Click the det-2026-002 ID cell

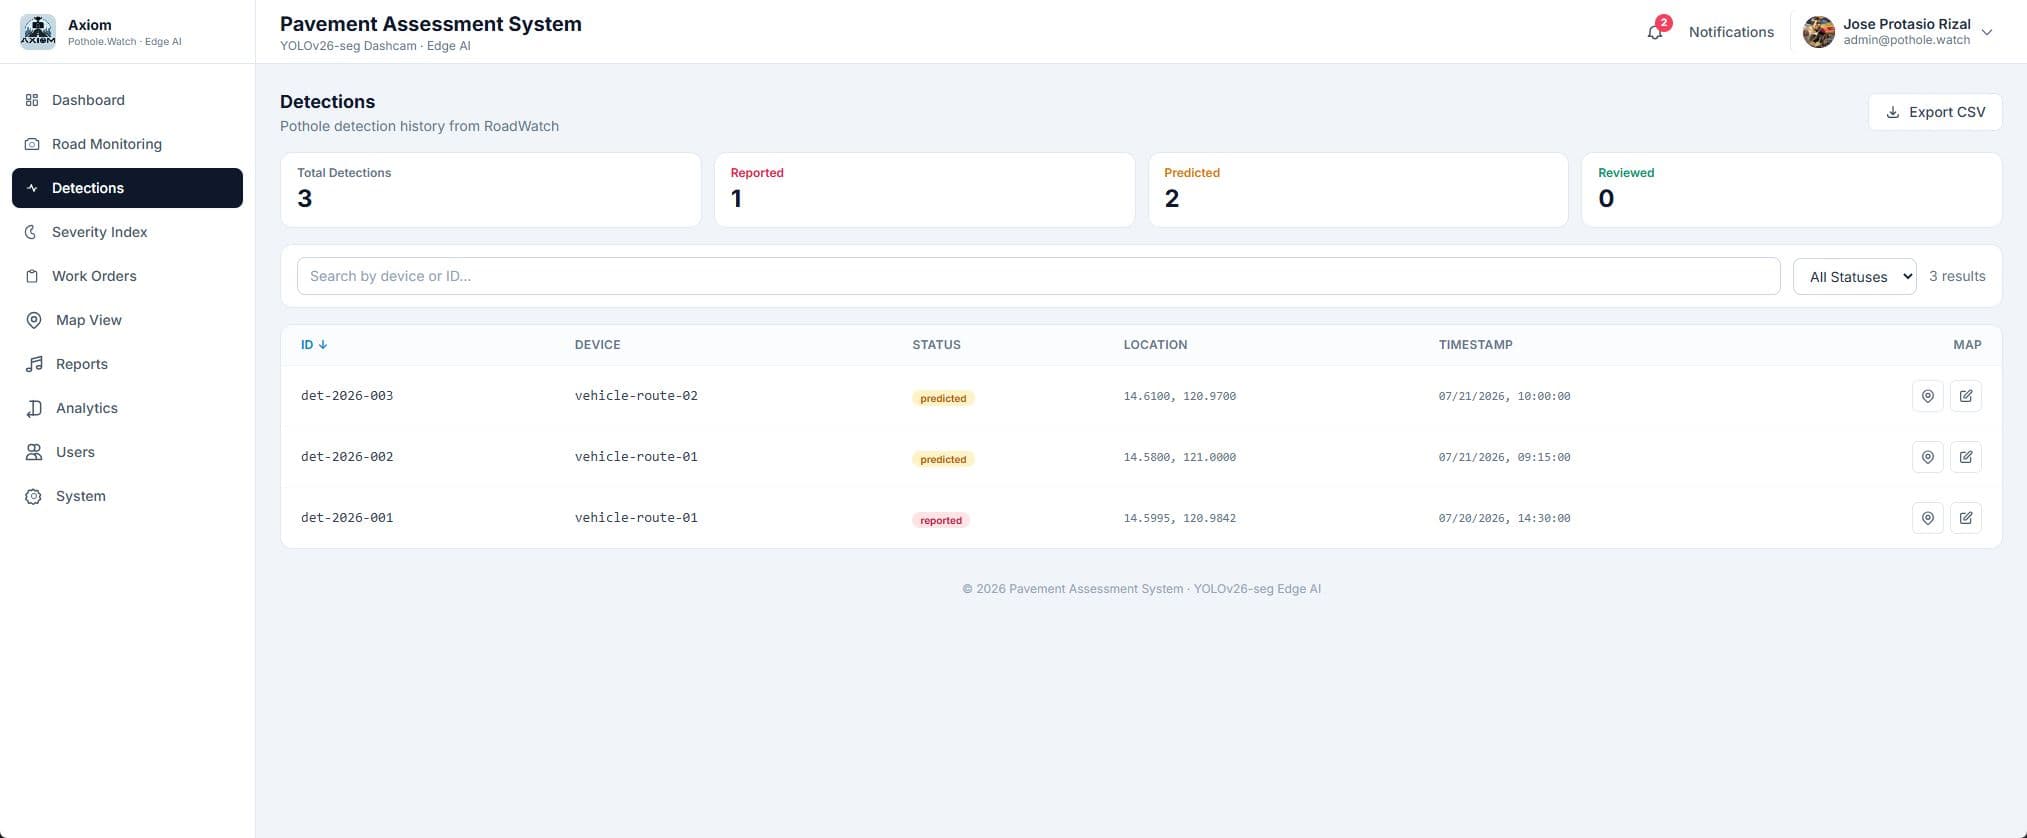[347, 457]
